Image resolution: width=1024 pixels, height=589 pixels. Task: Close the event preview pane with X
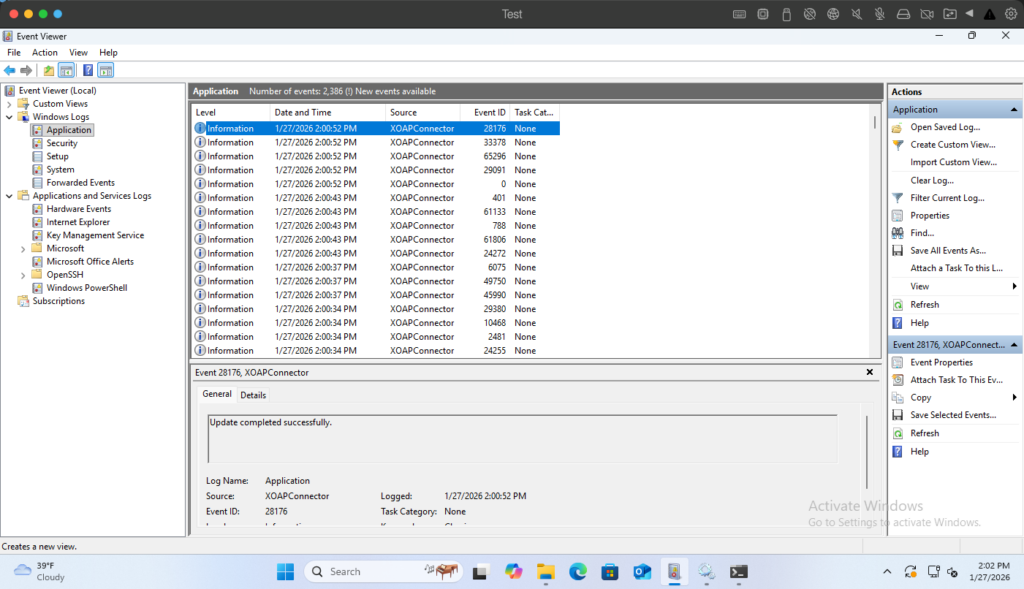869,372
